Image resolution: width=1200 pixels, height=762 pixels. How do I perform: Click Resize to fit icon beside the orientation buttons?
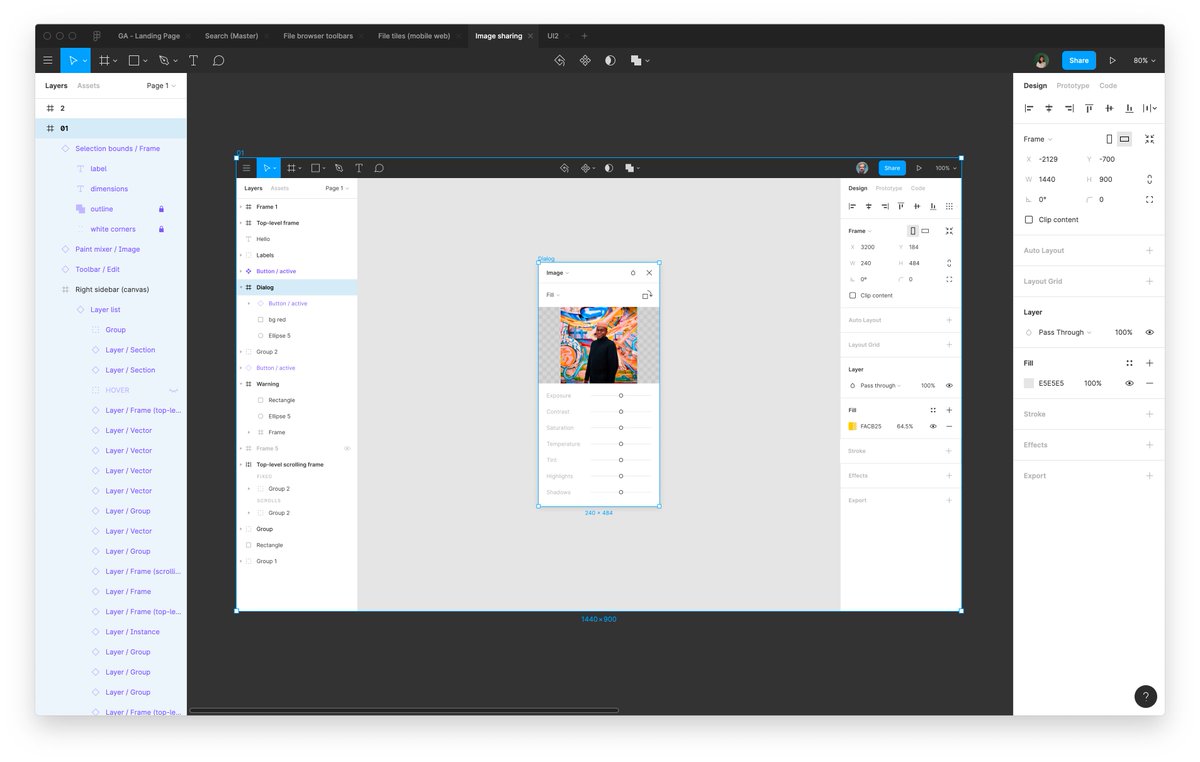1149,139
